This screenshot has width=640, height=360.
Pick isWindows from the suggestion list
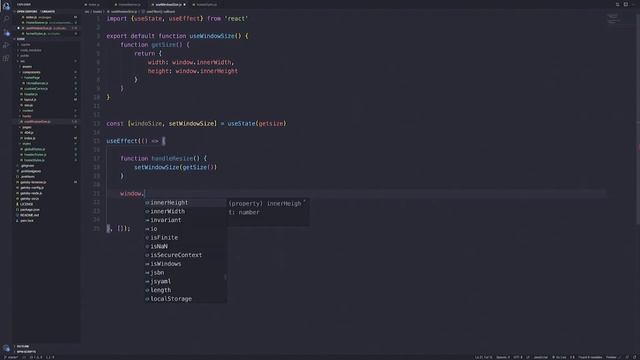(185, 264)
